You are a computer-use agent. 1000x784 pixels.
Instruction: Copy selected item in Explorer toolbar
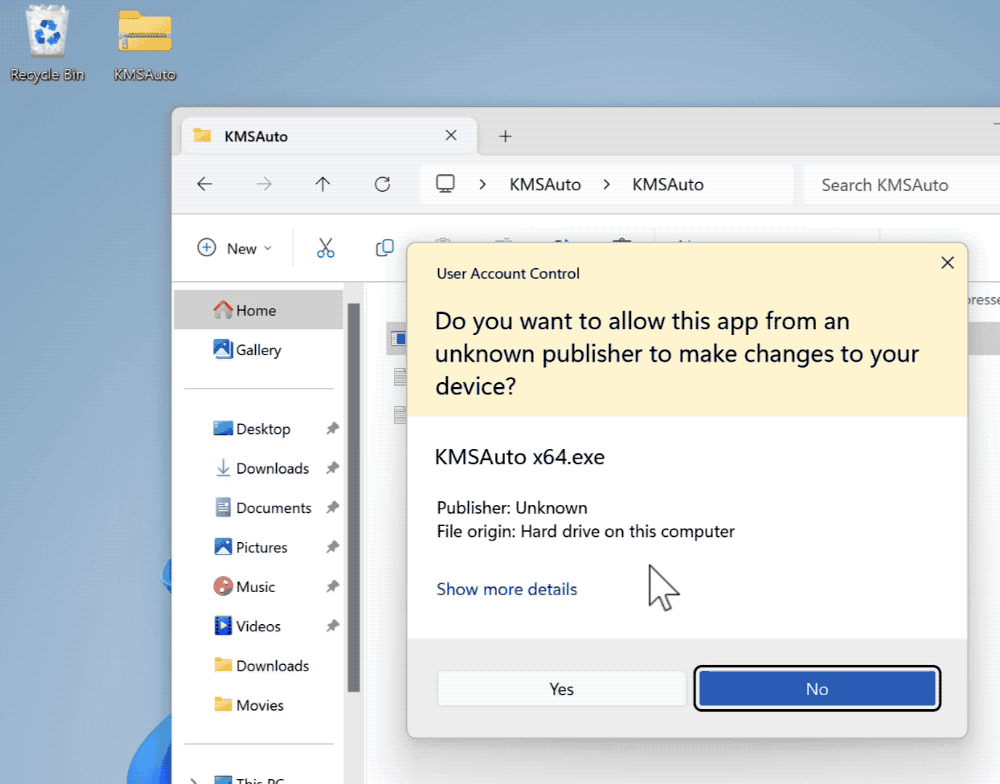tap(385, 248)
